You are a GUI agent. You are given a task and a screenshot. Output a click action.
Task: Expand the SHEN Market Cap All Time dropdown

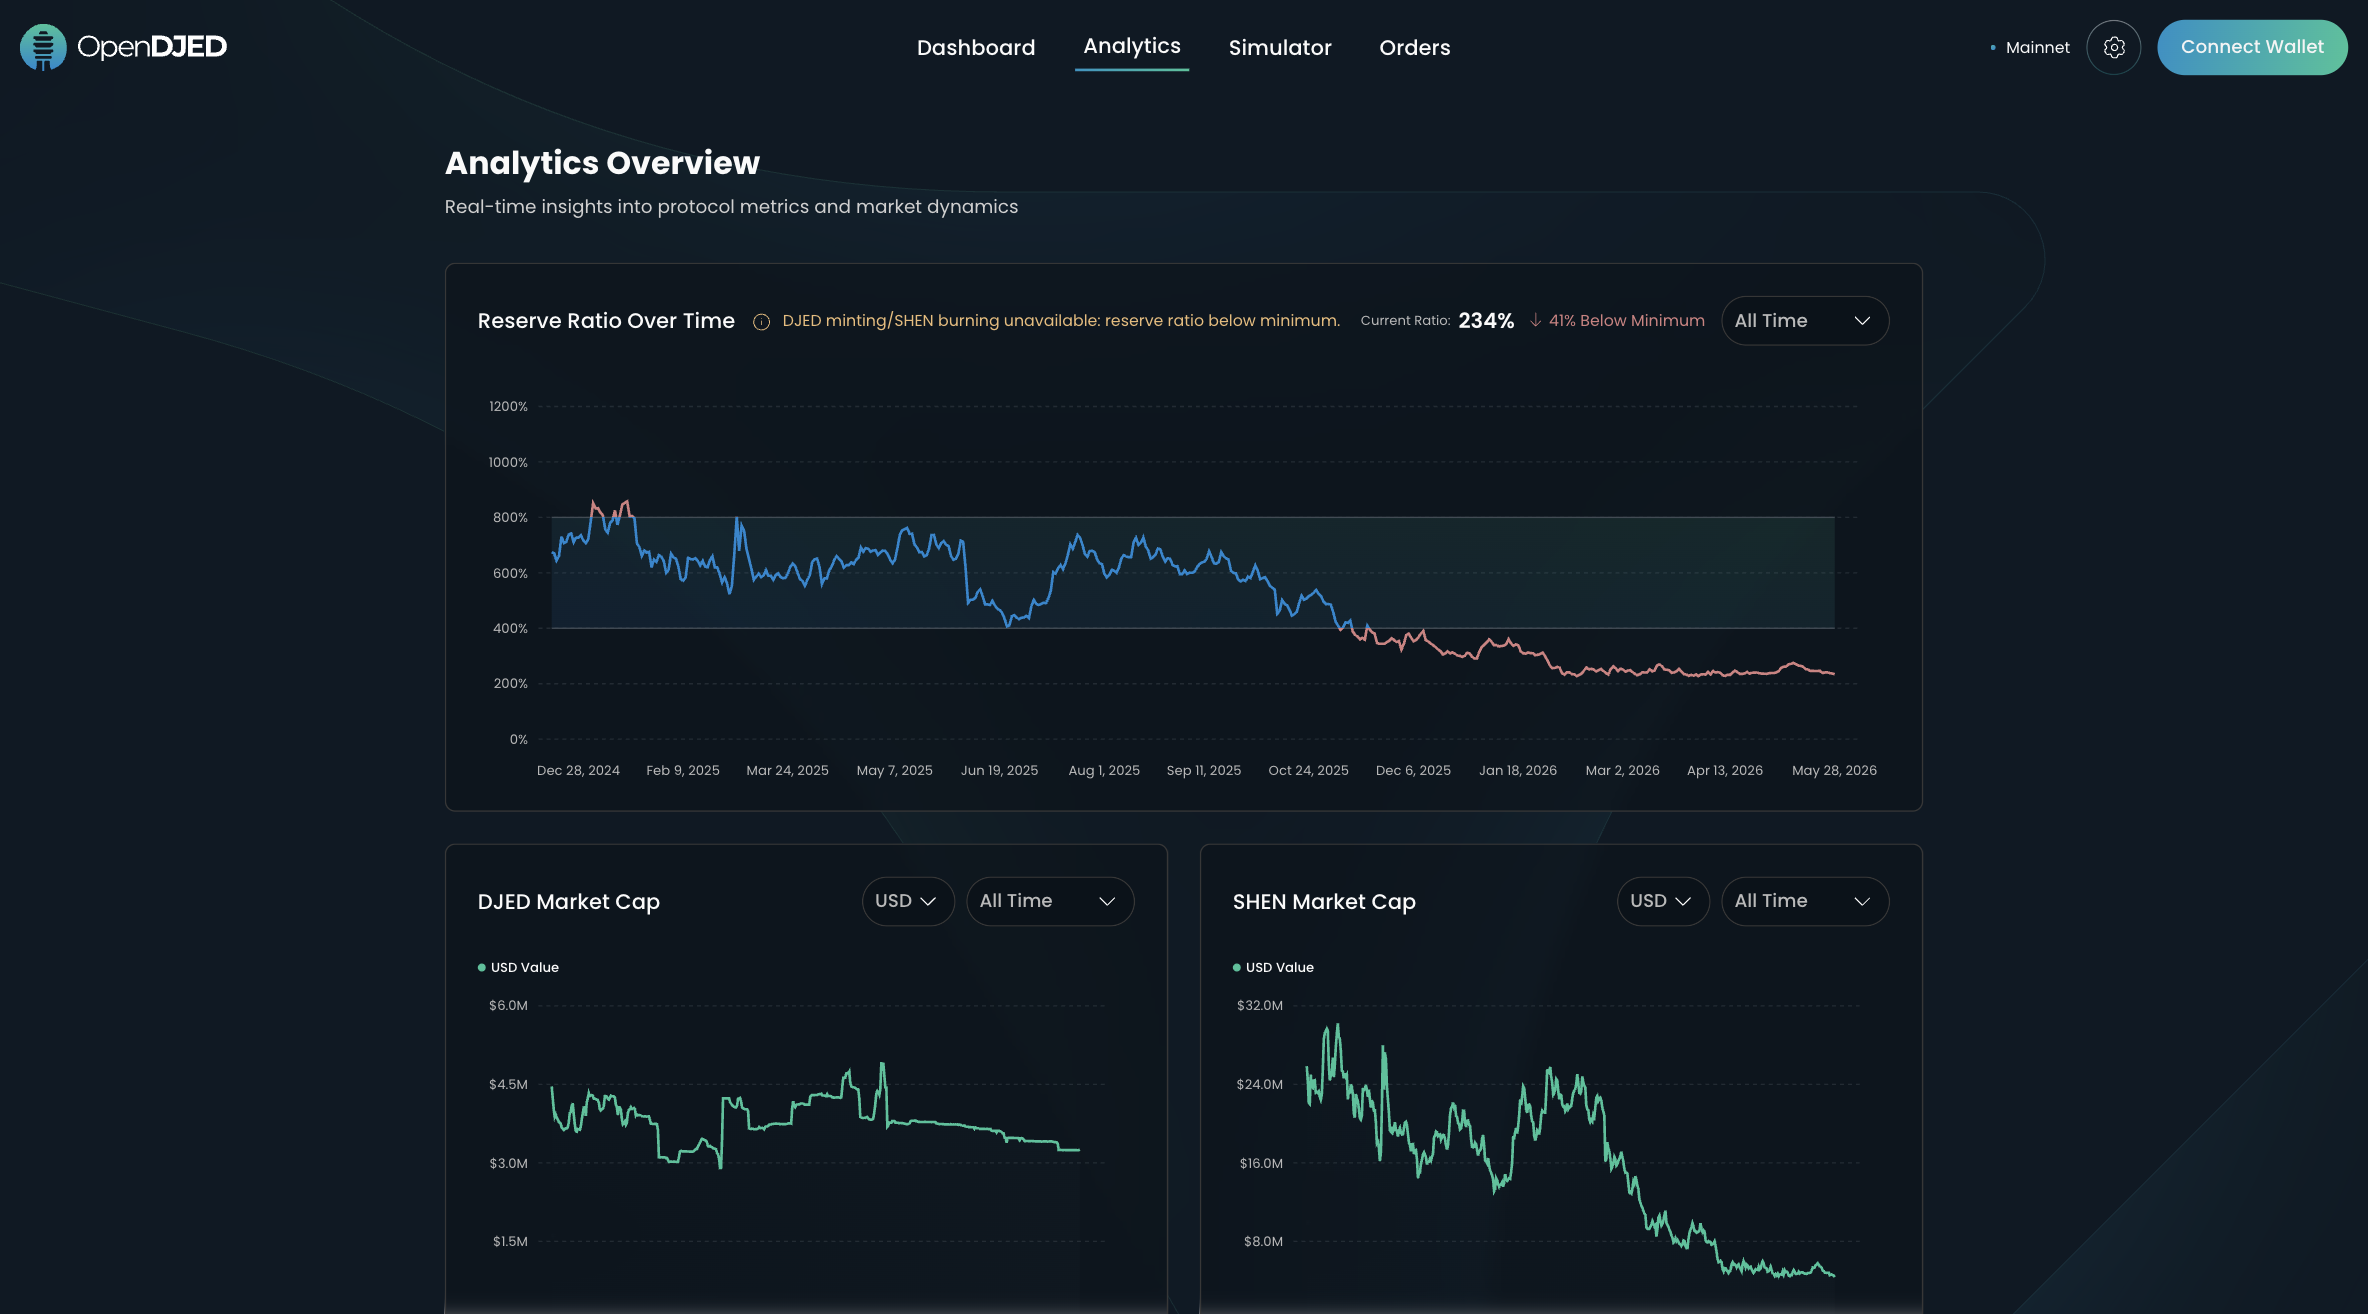tap(1804, 901)
